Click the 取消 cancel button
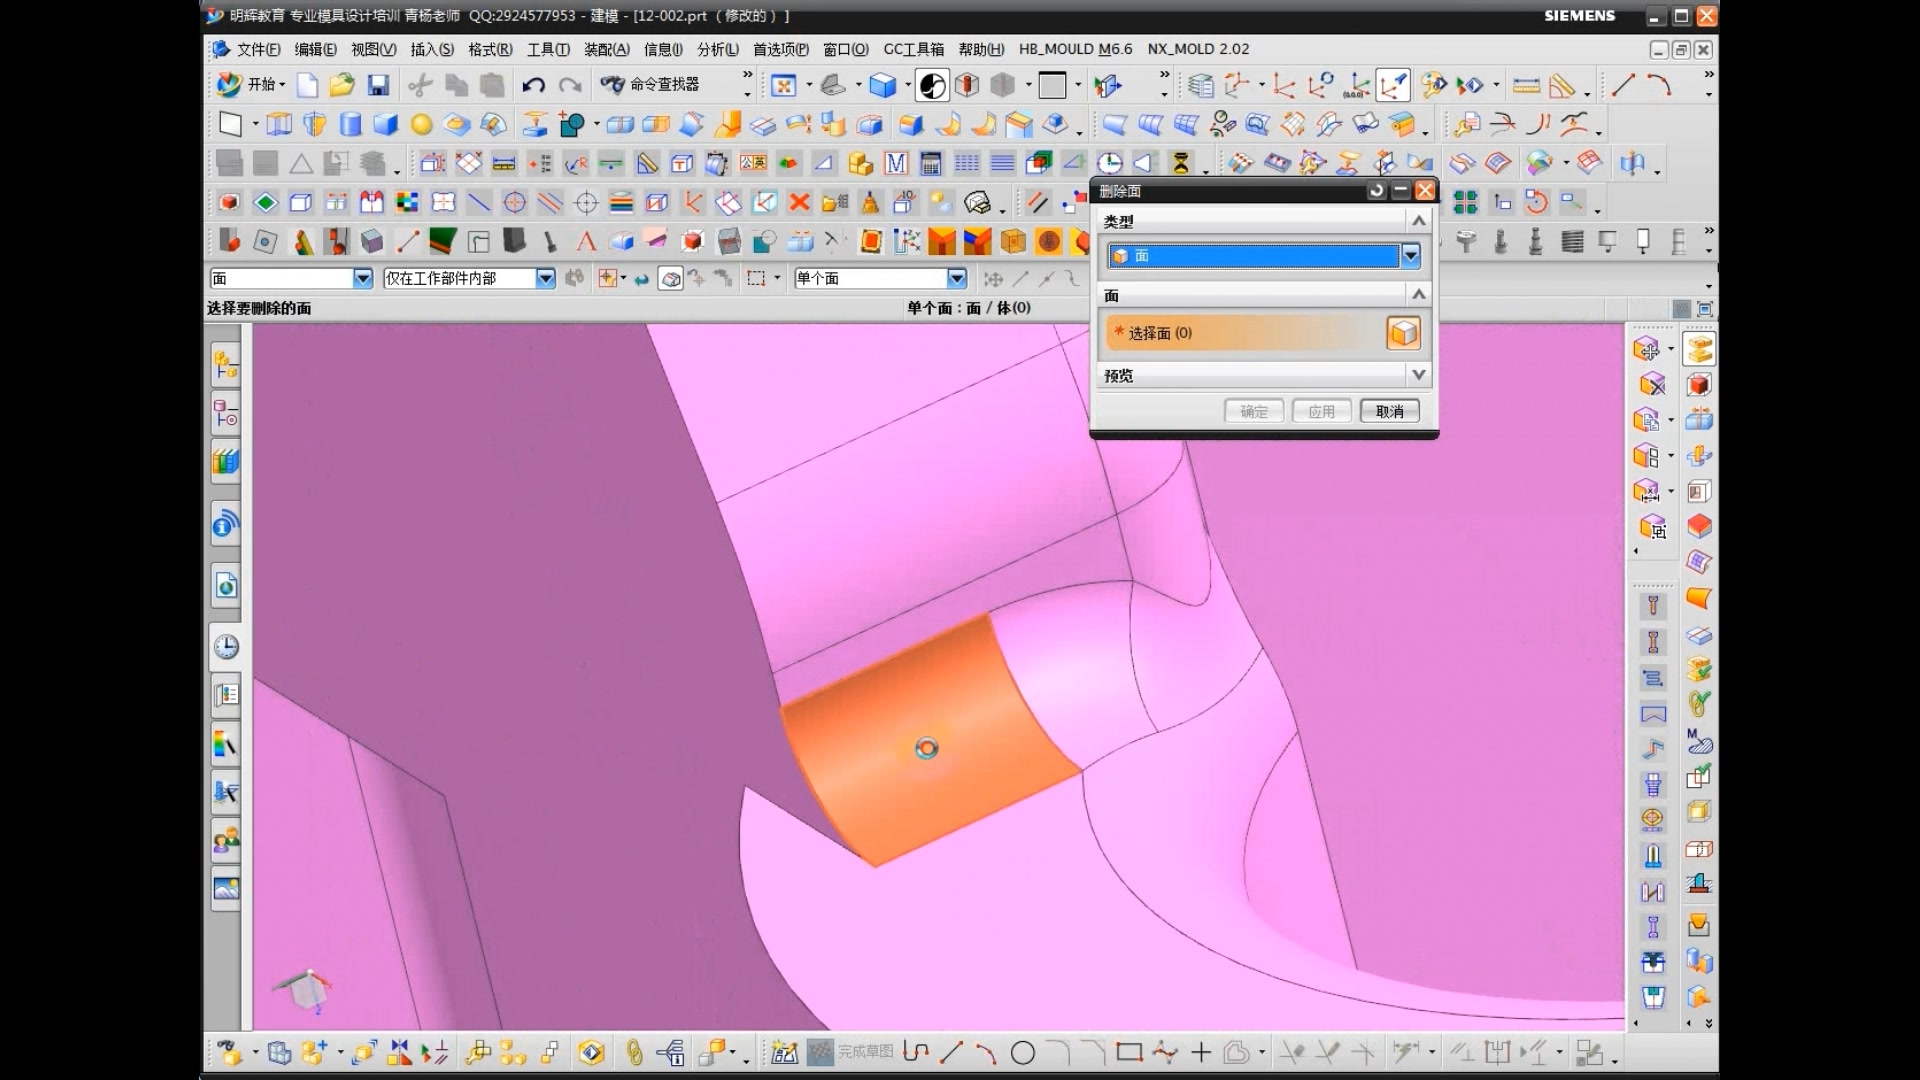 pos(1389,411)
